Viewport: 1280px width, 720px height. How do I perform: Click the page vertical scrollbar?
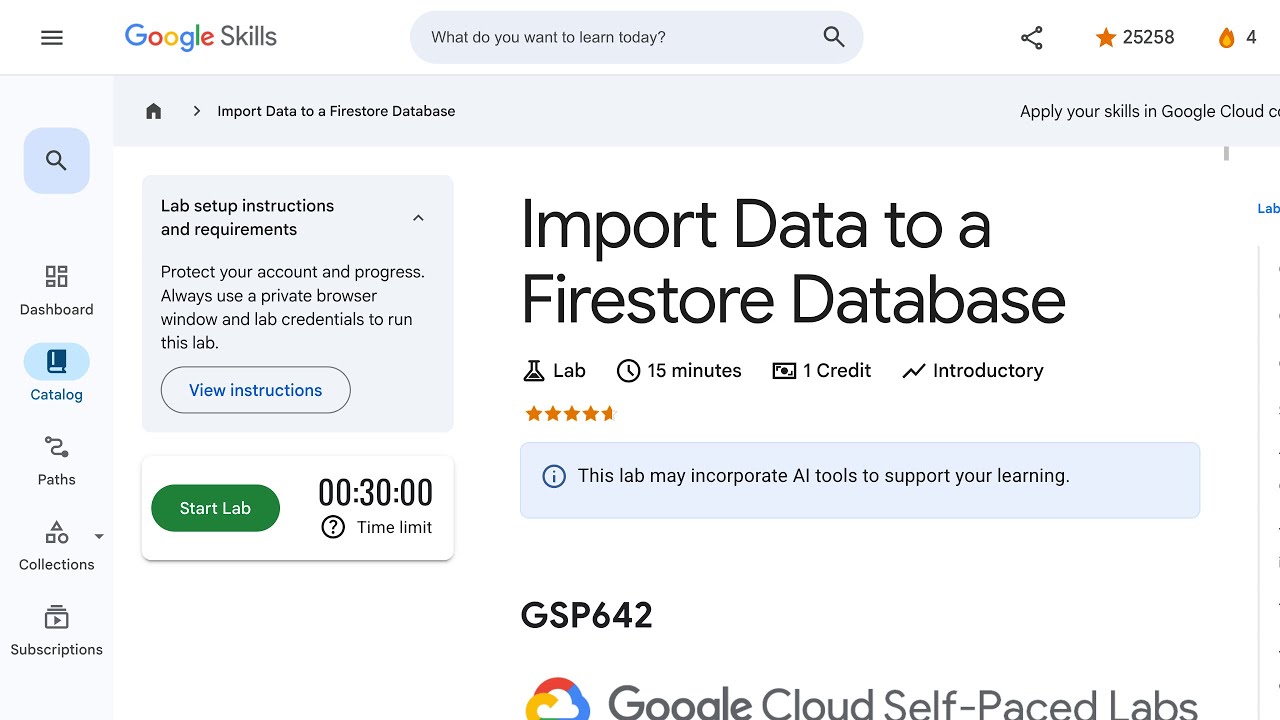[1226, 153]
